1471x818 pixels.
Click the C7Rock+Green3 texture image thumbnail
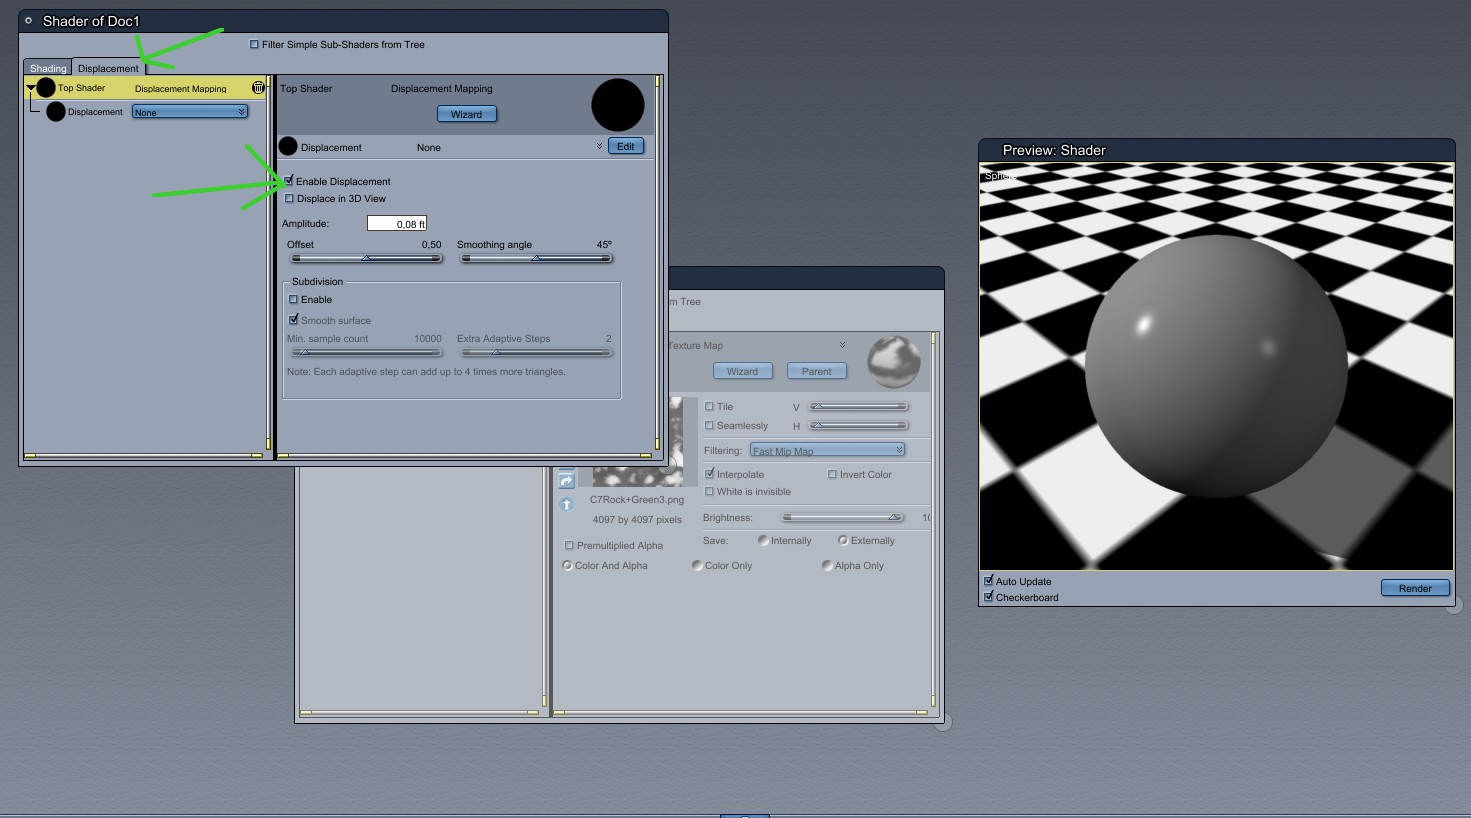638,441
